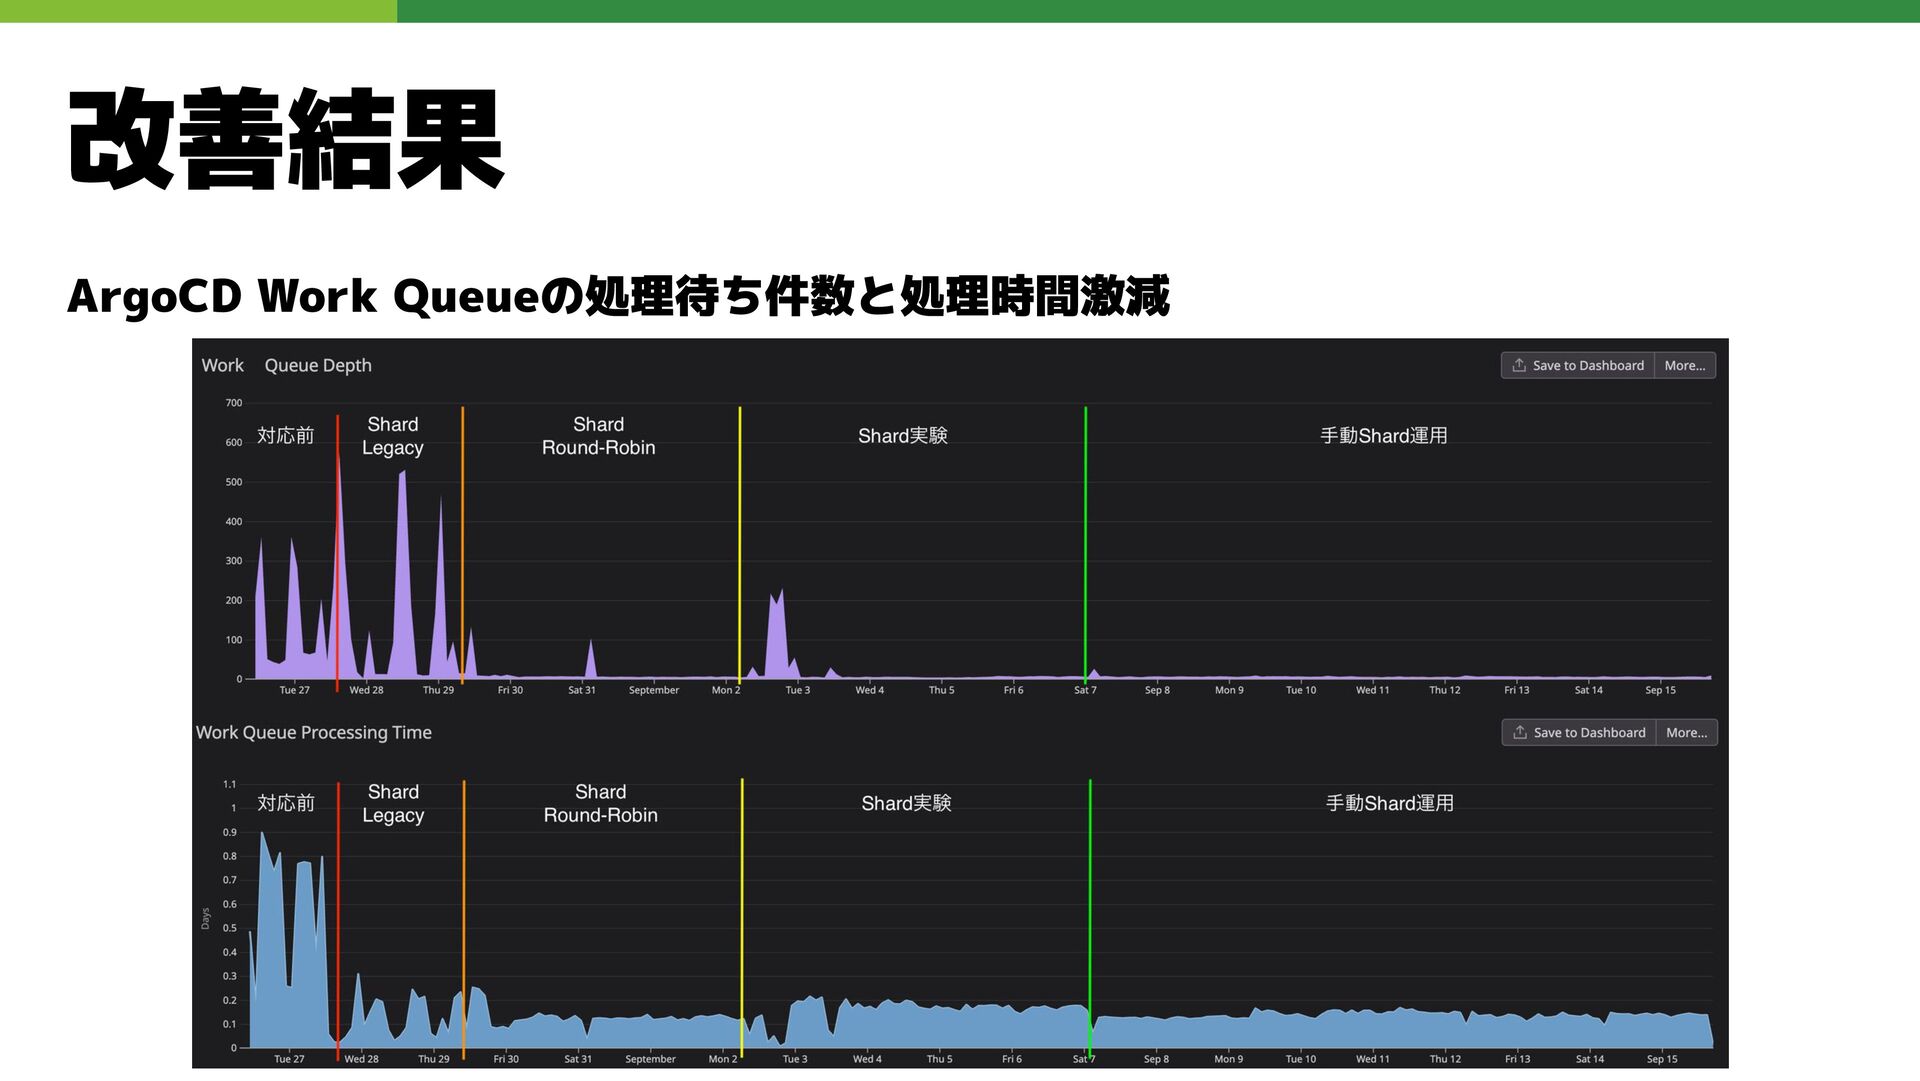Click Shard実験 label in Processing Time chart
1920x1081 pixels.
[x=907, y=803]
